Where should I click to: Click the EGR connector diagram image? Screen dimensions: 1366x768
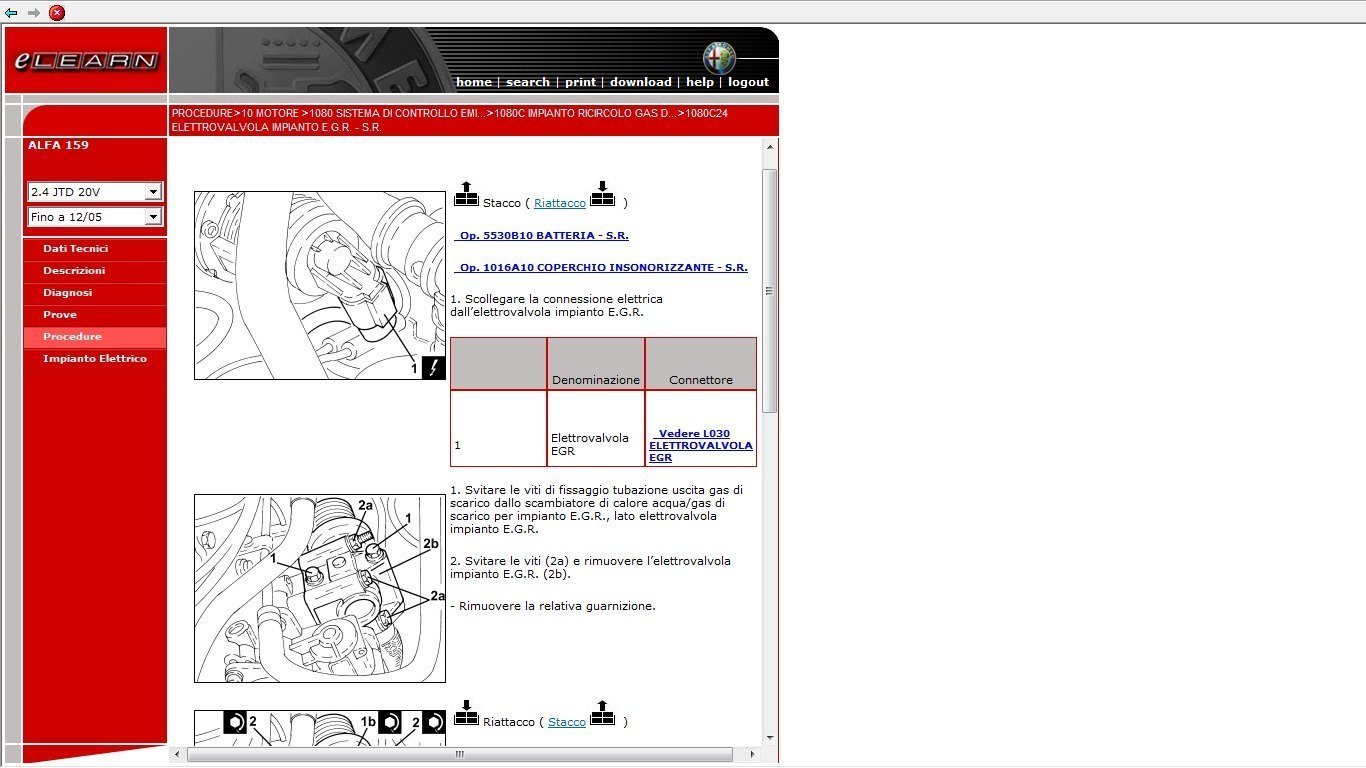pyautogui.click(x=320, y=286)
